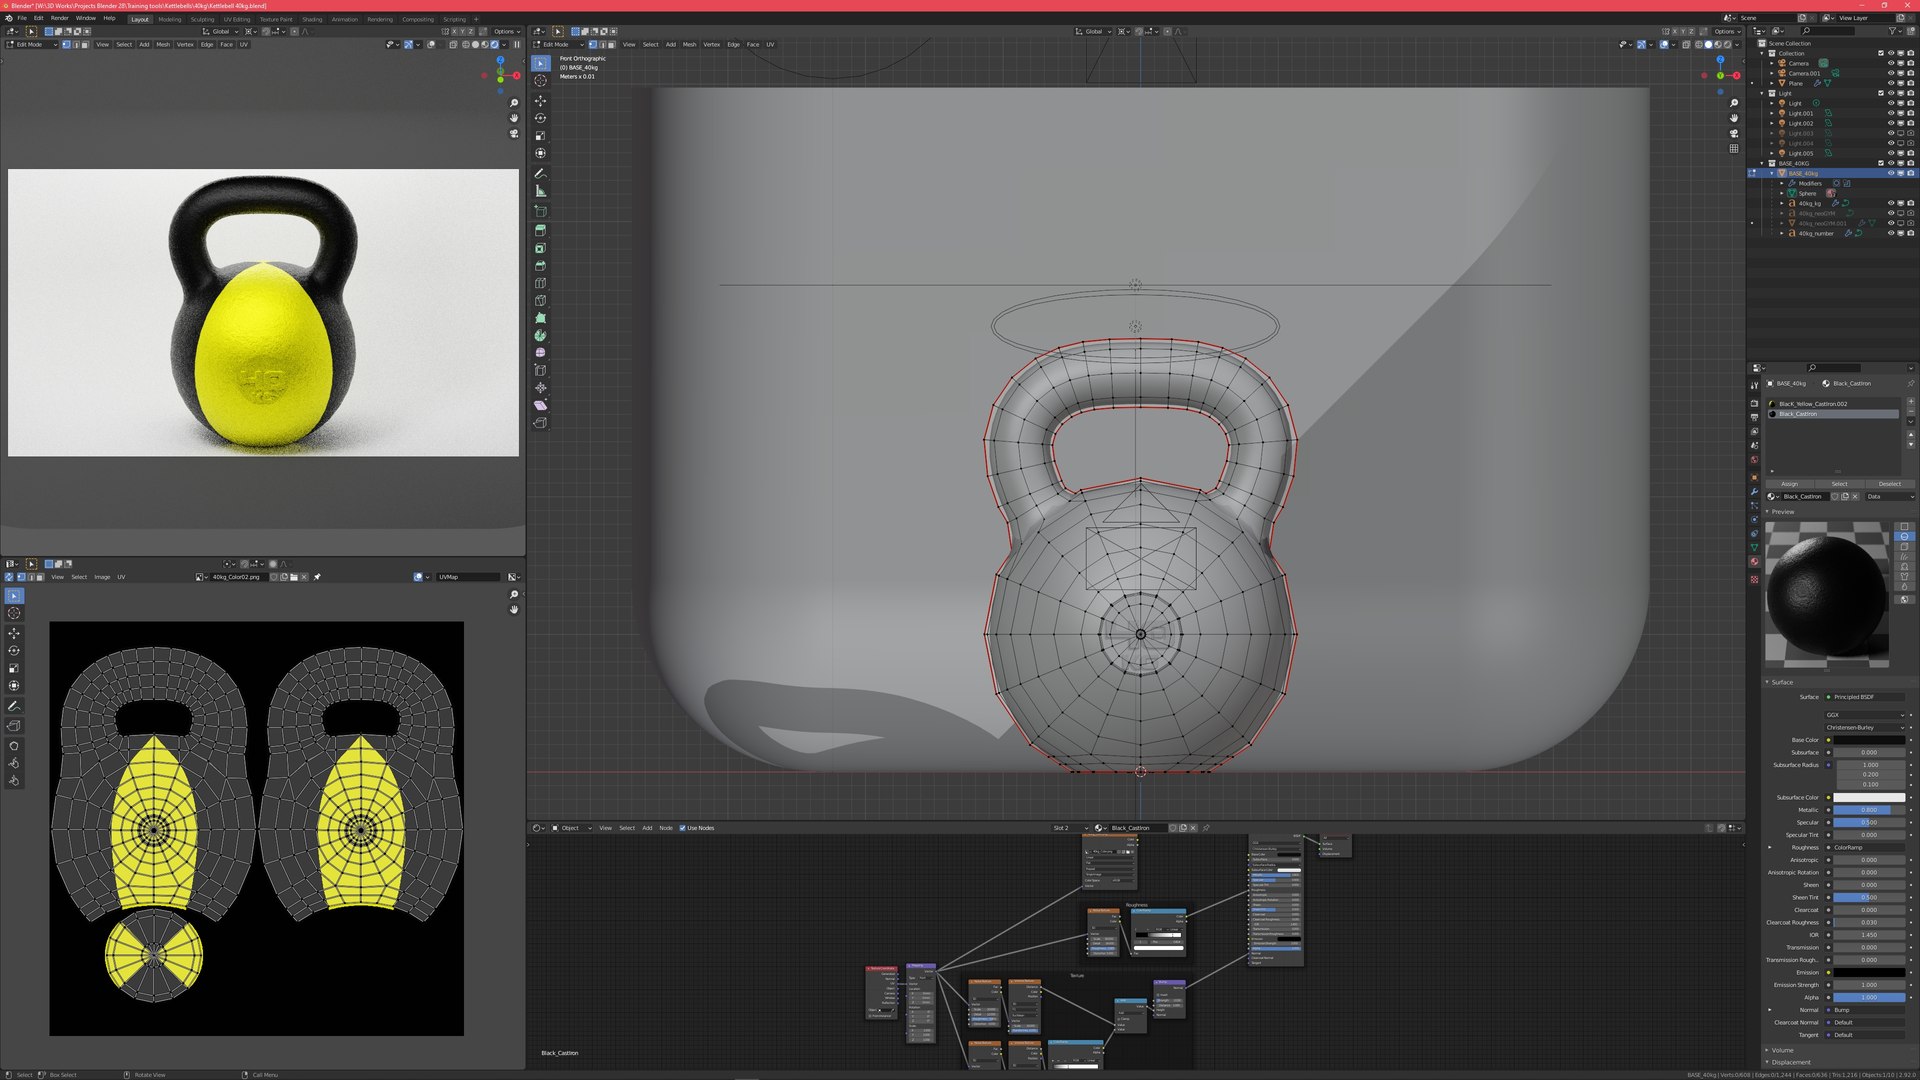Open the Edit Mode dropdown in main viewport
Image resolution: width=1920 pixels, height=1080 pixels.
click(559, 44)
